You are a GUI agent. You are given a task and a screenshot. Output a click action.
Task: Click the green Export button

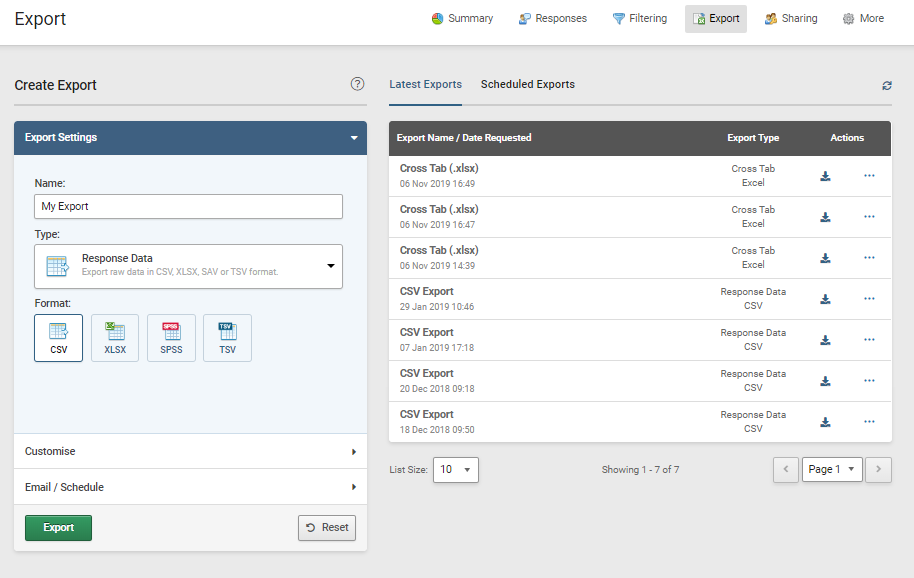coord(58,527)
